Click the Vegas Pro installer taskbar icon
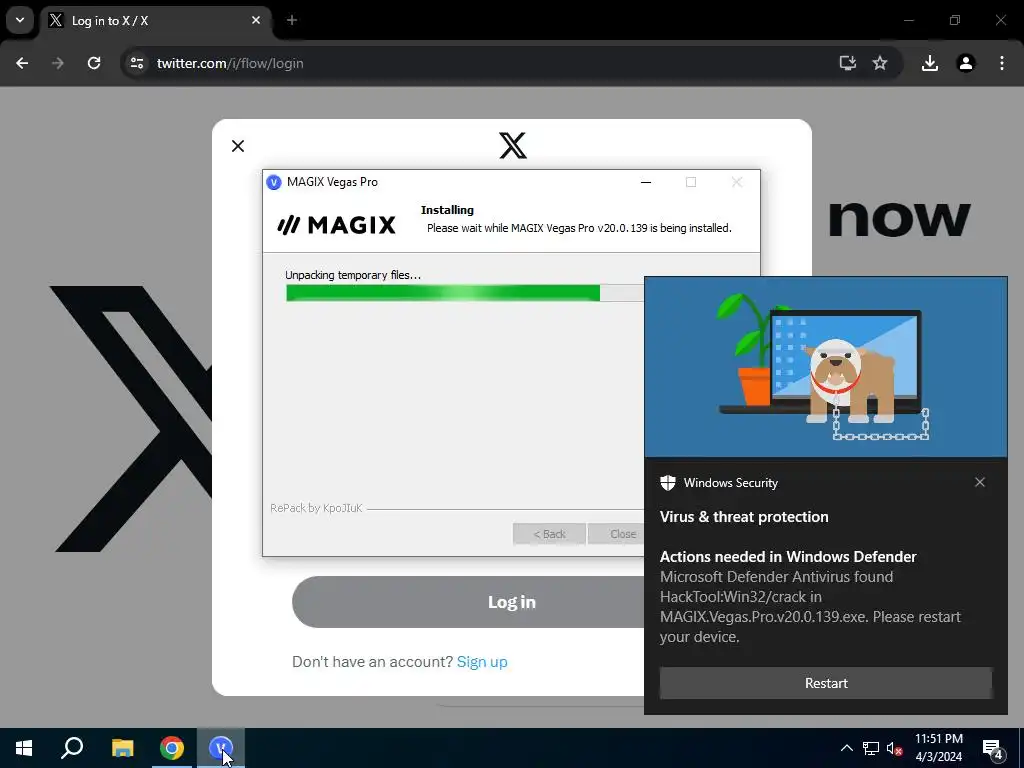 pos(221,748)
